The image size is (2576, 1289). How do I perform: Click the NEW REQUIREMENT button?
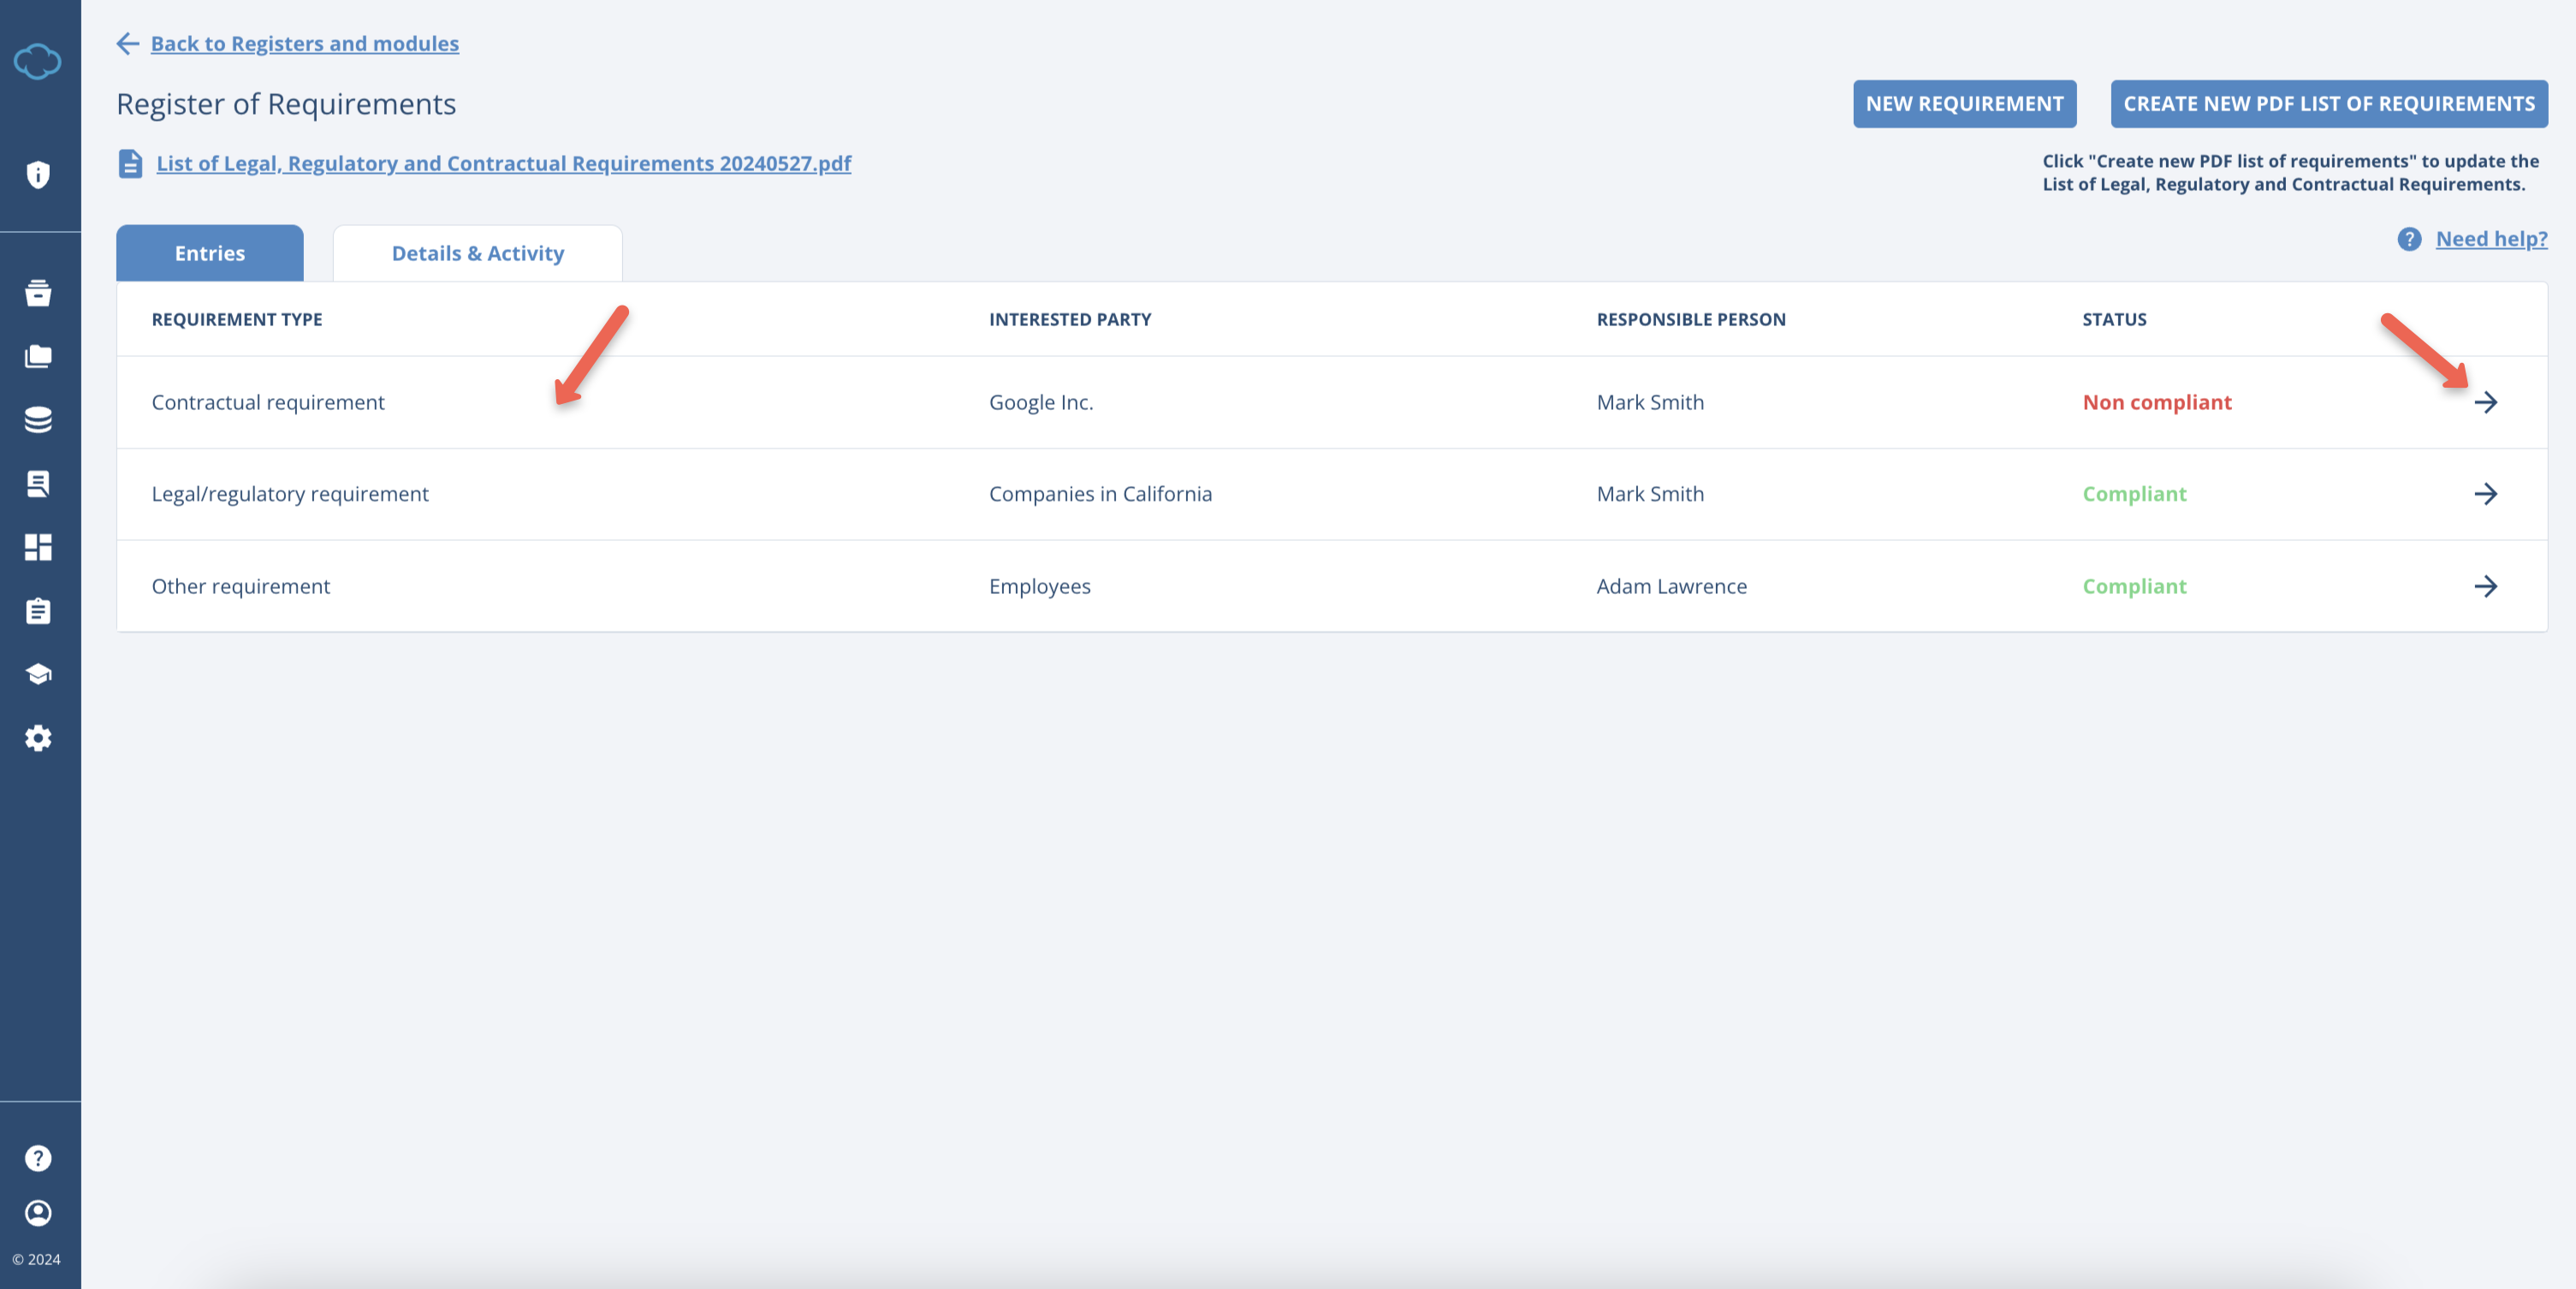click(x=1963, y=104)
